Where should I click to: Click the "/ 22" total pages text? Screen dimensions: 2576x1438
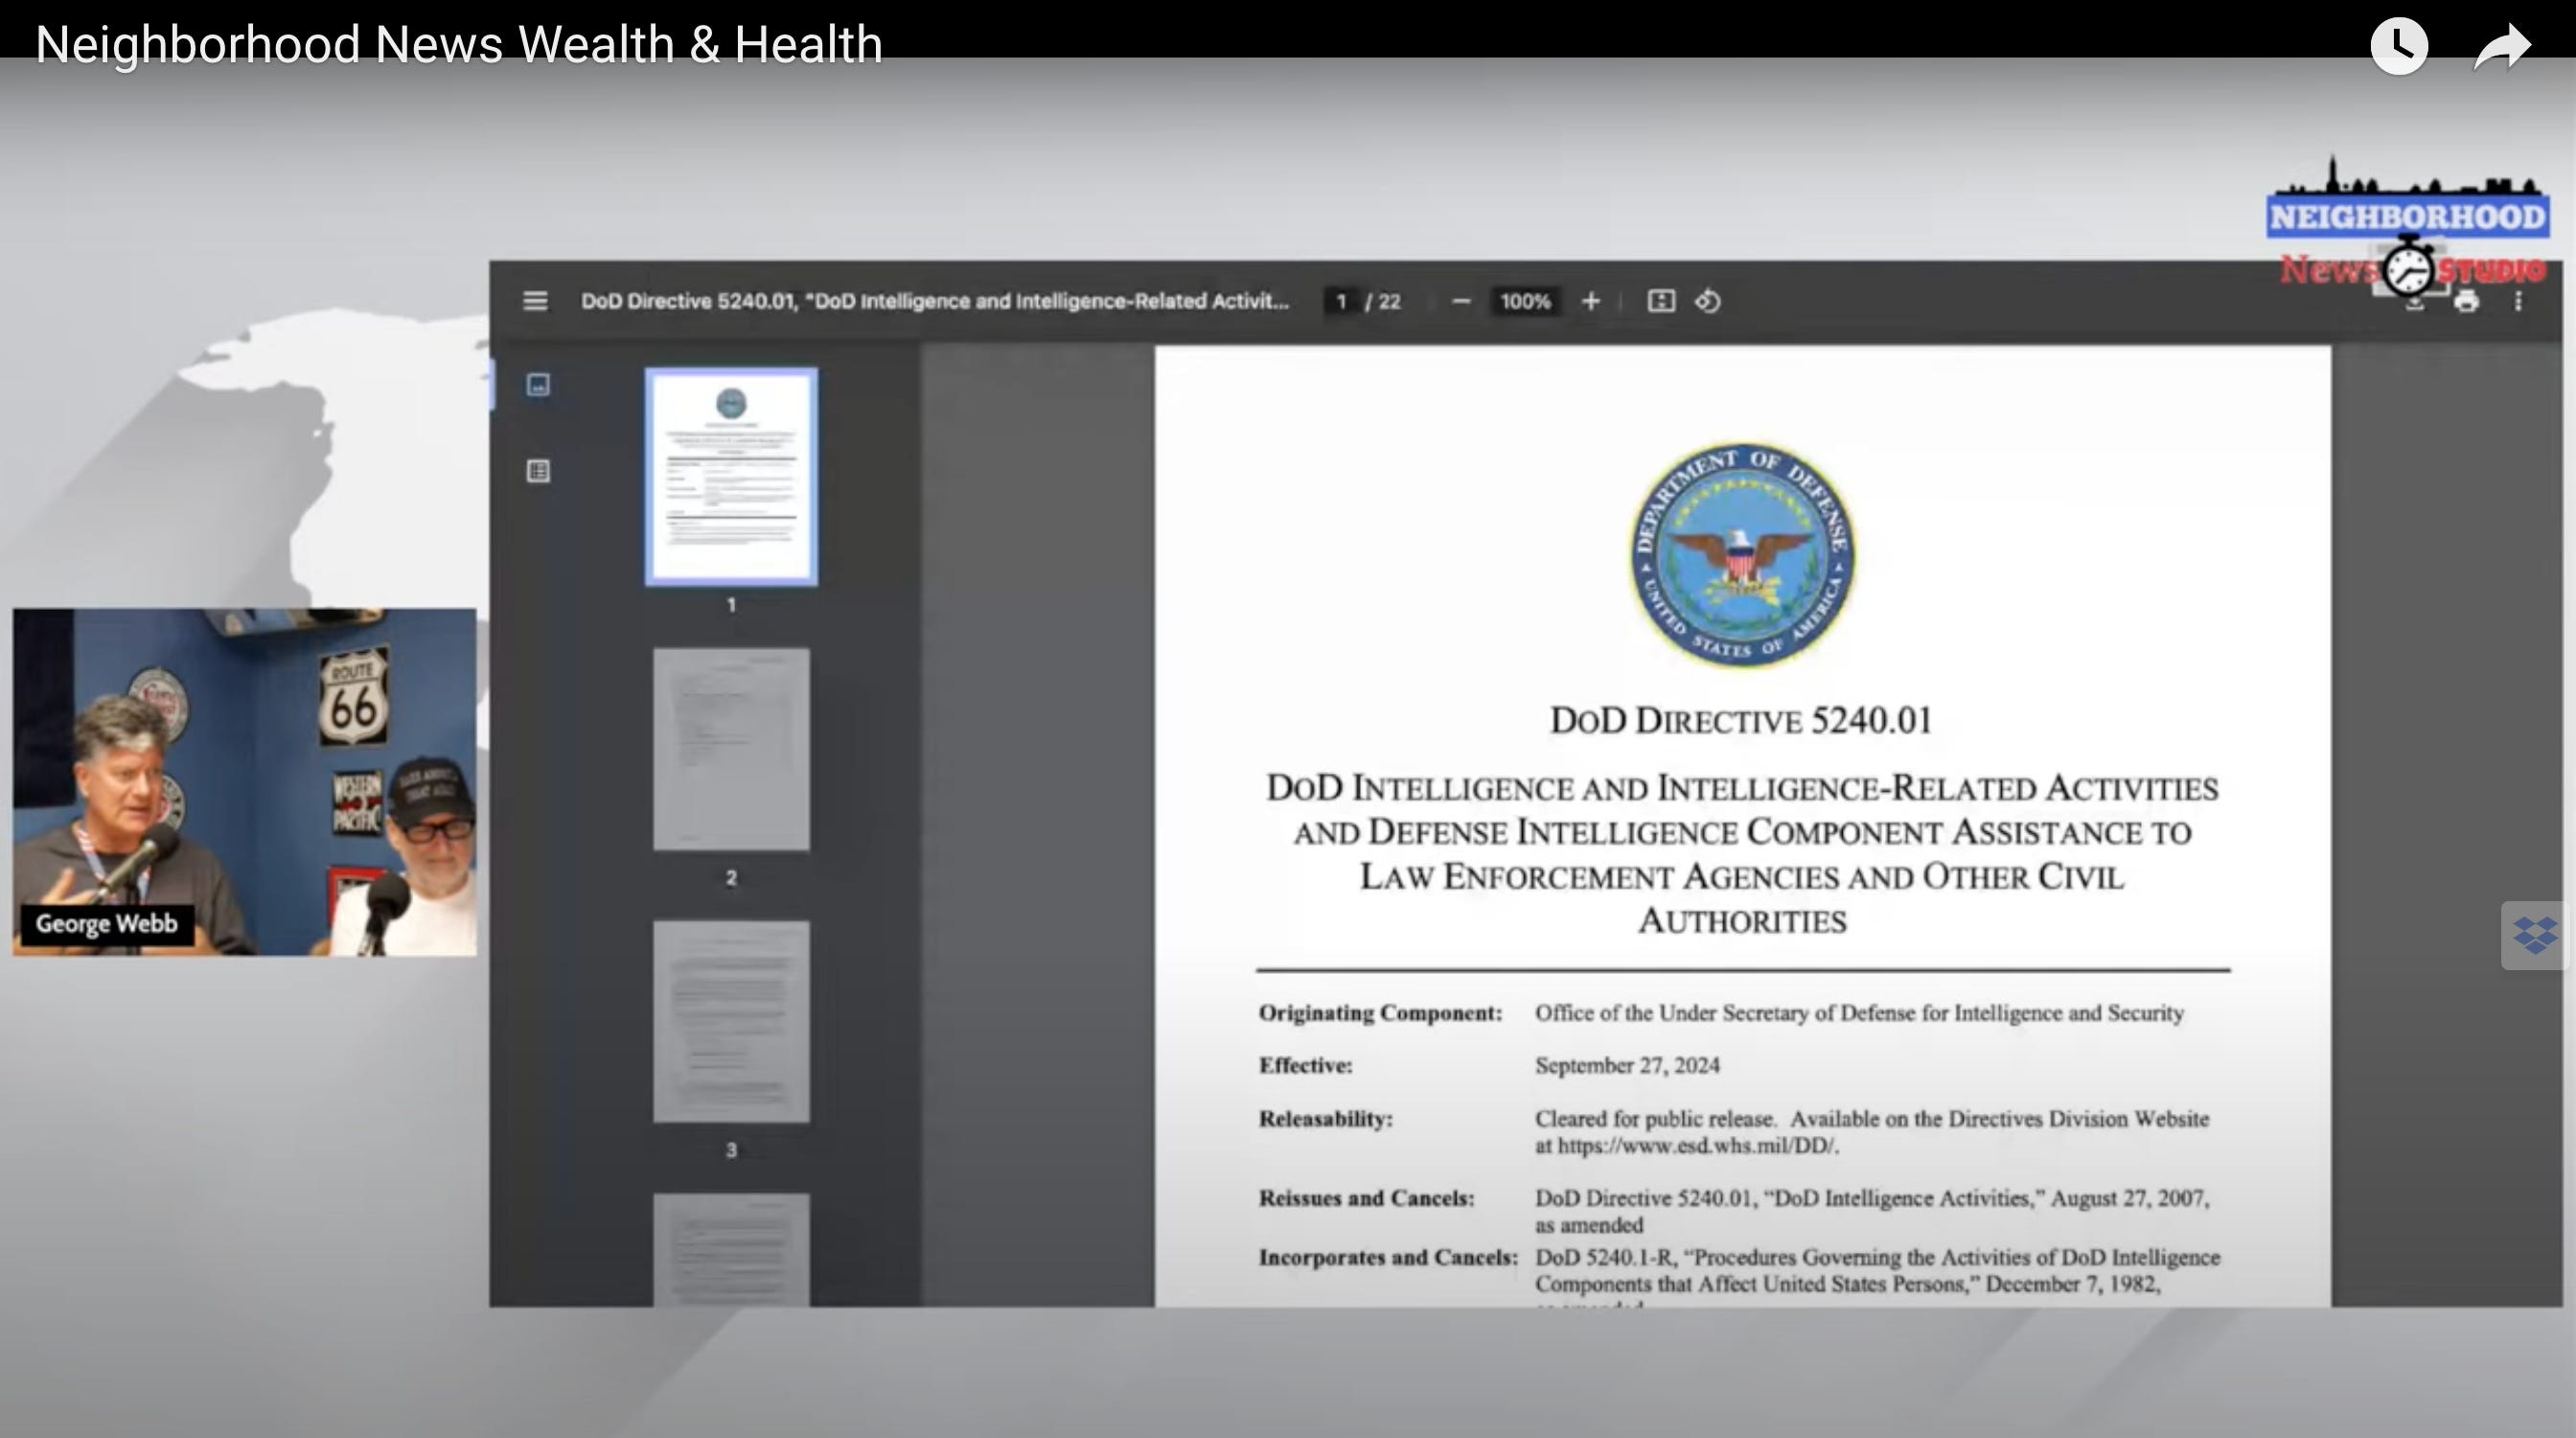pos(1383,301)
